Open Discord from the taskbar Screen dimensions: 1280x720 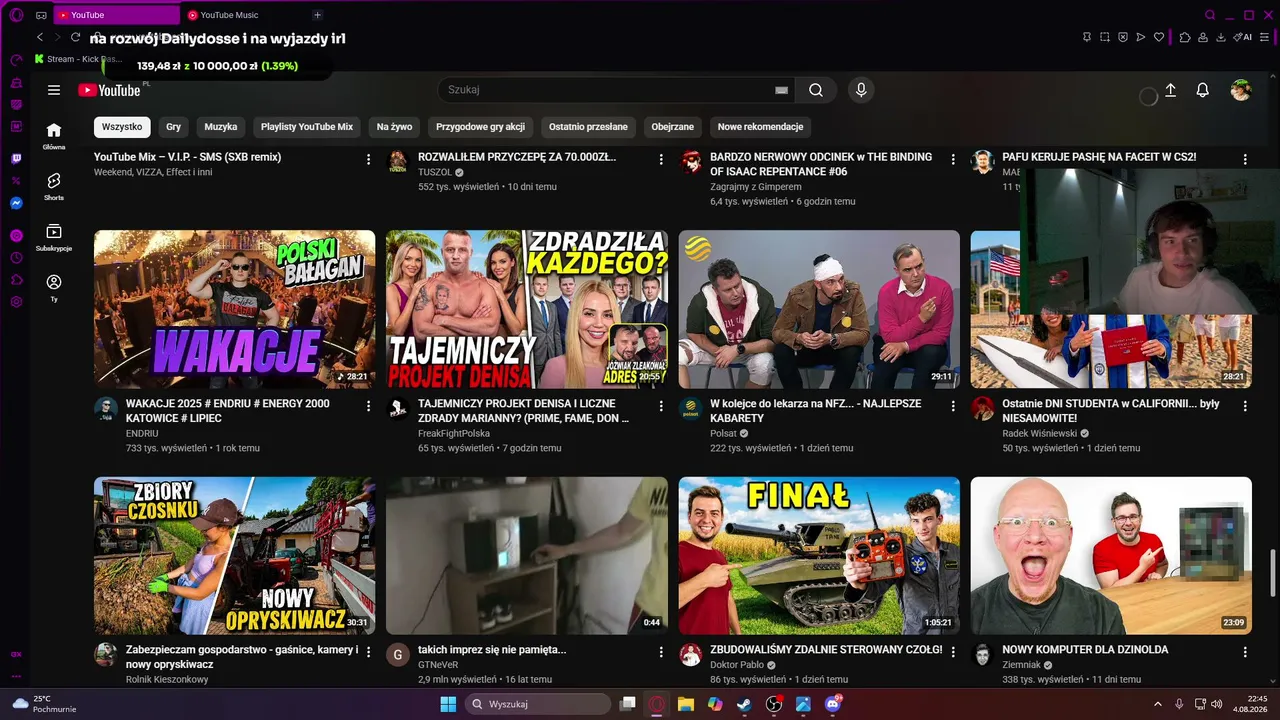833,704
